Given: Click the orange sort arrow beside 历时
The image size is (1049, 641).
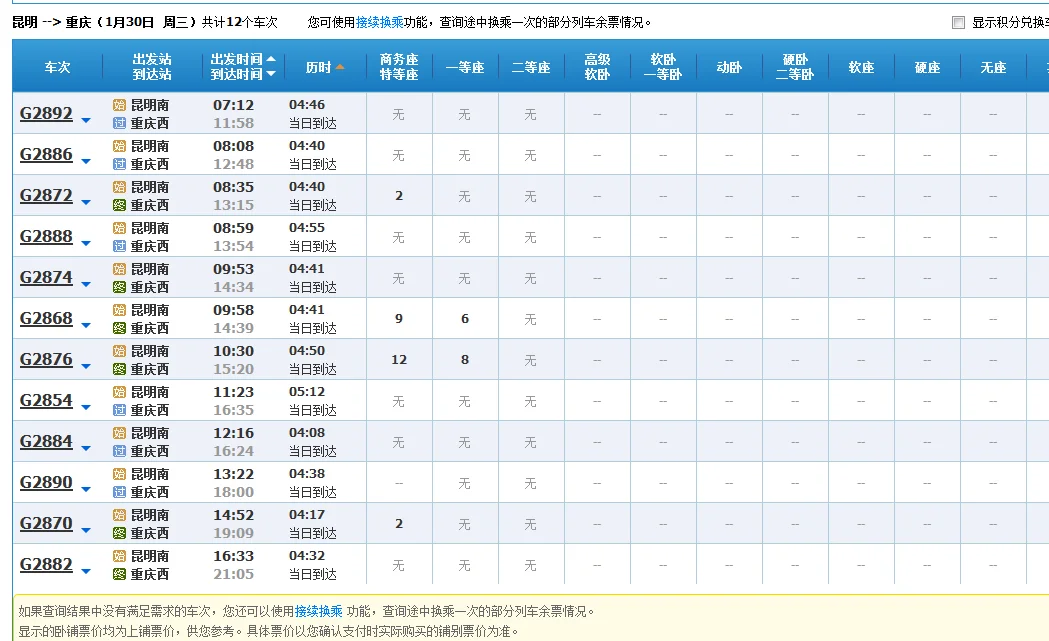Looking at the screenshot, I should pos(340,68).
